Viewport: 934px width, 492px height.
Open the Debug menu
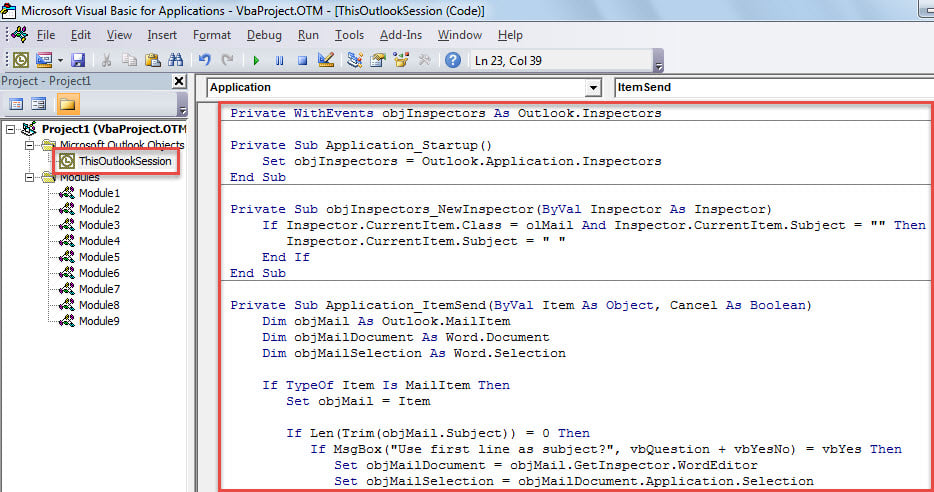(x=264, y=35)
